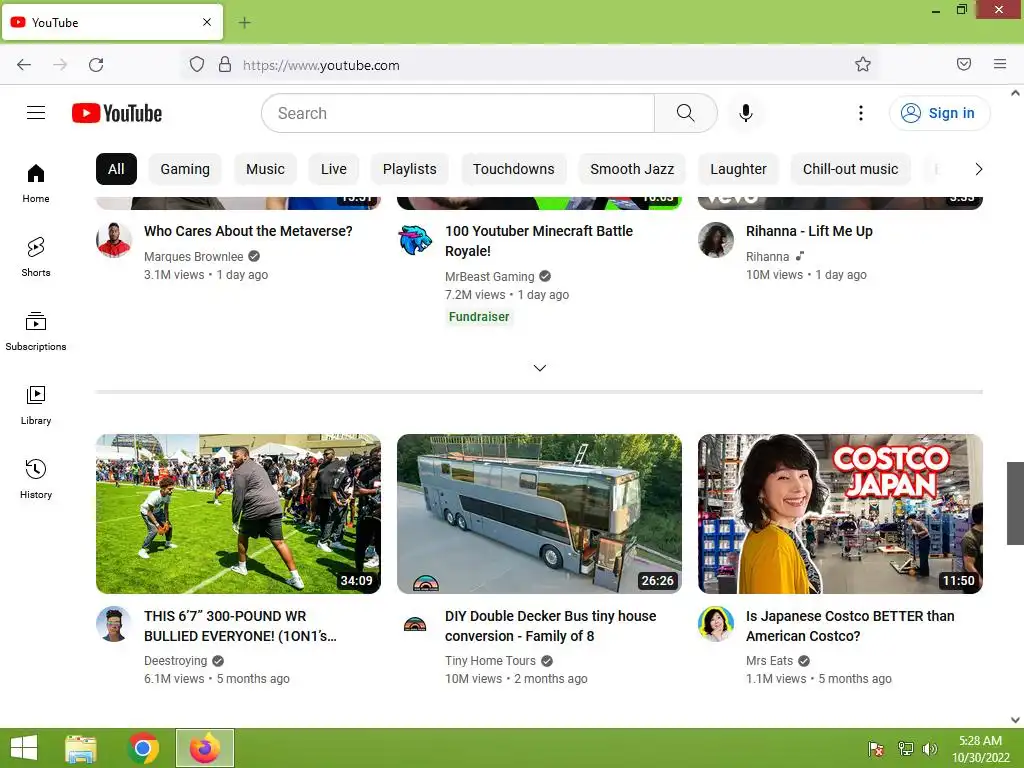Click the YouTube search input field
The width and height of the screenshot is (1024, 768).
[458, 113]
